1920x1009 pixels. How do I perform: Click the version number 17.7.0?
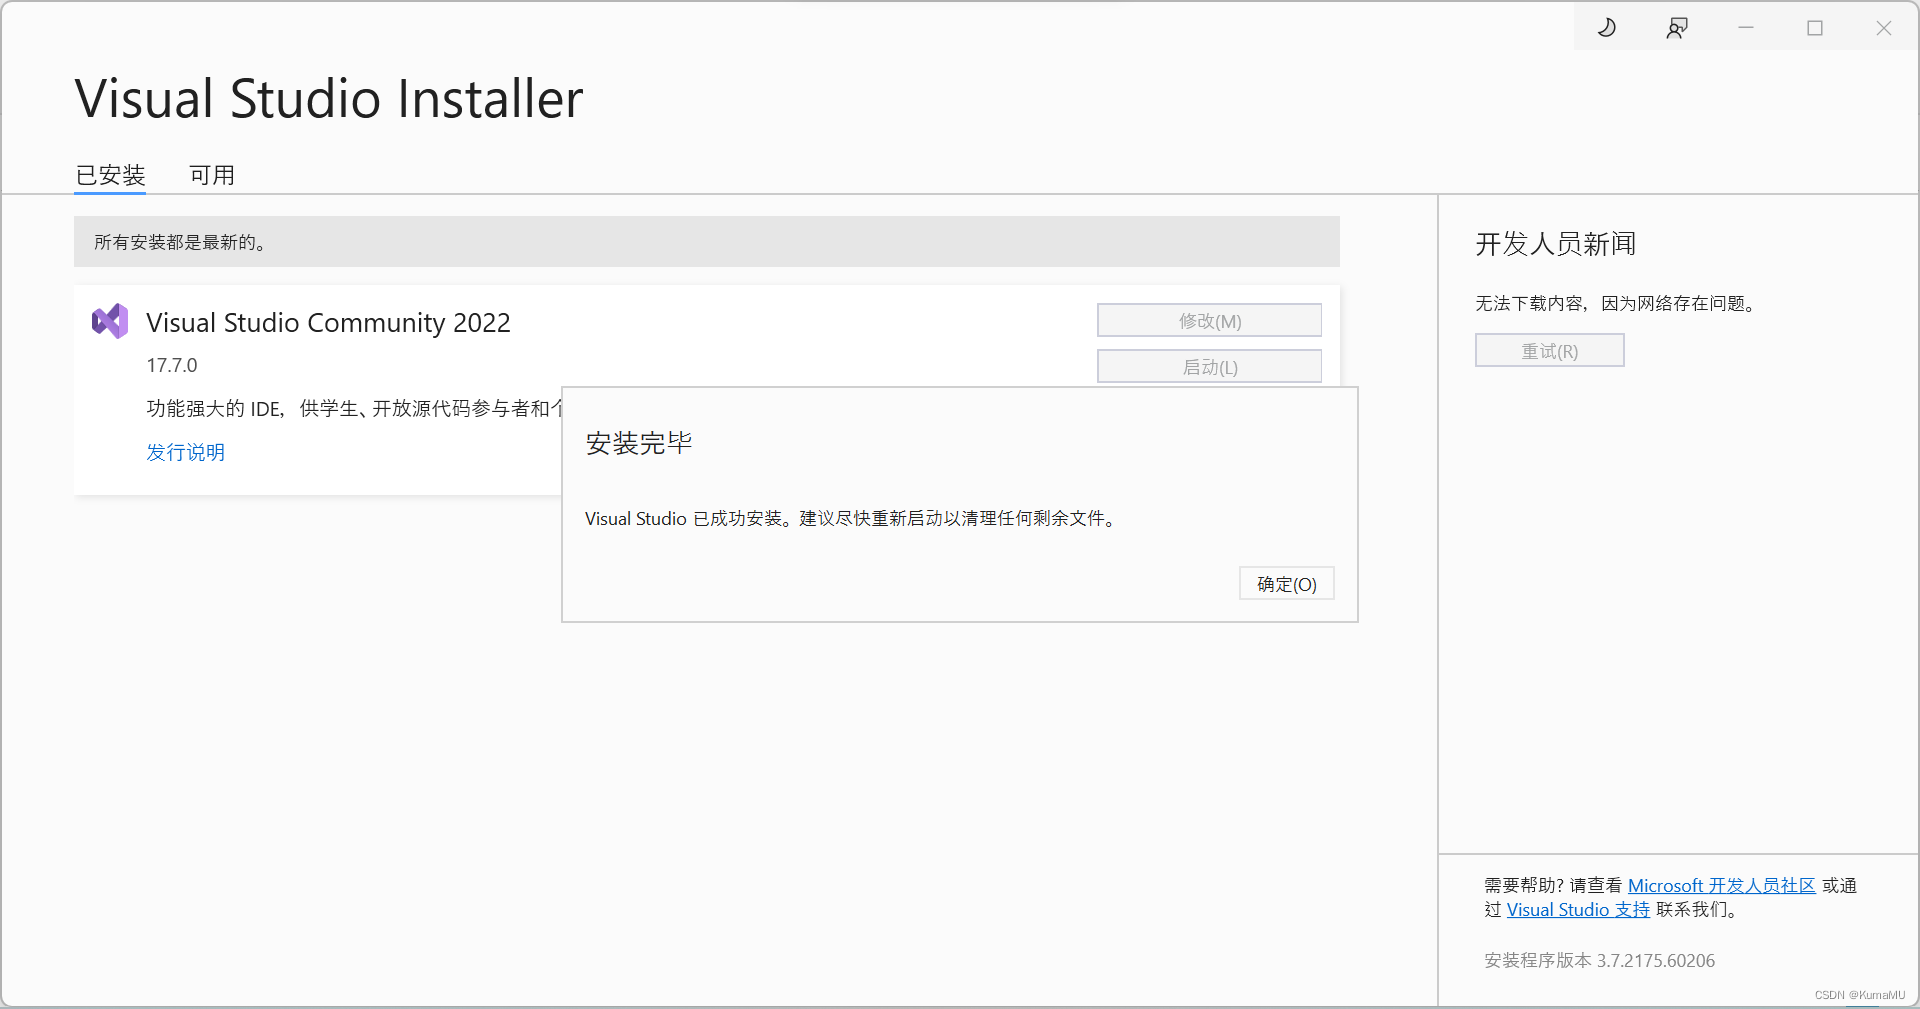pyautogui.click(x=172, y=365)
